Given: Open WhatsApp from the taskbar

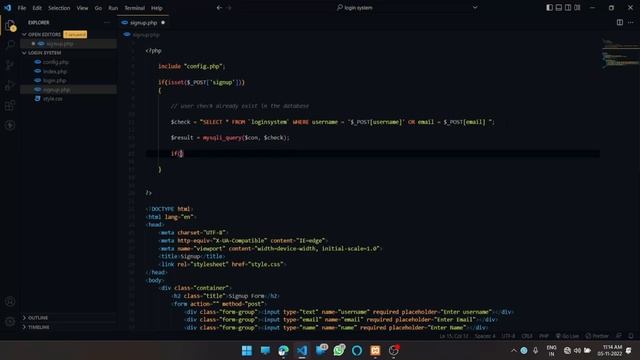Looking at the screenshot, I should [338, 351].
